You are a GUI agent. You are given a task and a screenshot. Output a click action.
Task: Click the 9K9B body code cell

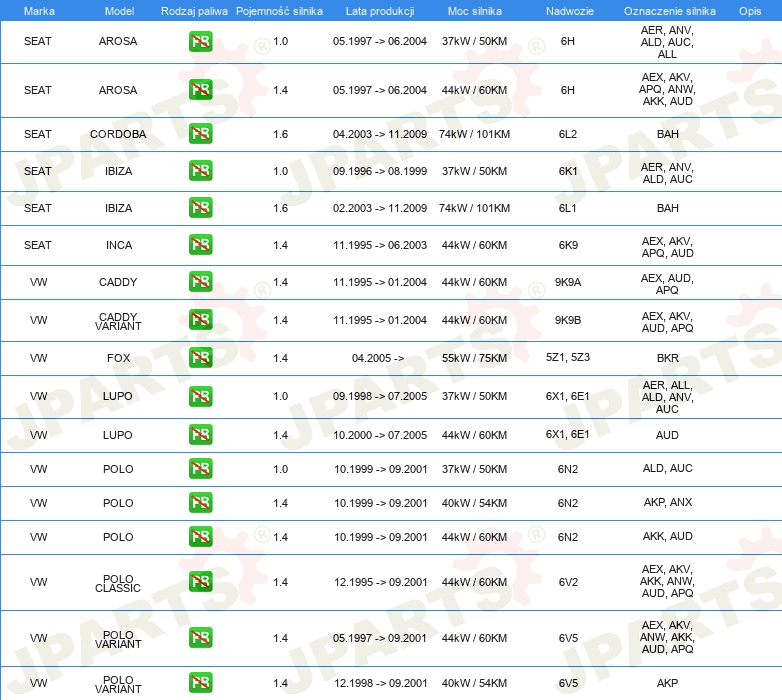pyautogui.click(x=568, y=320)
